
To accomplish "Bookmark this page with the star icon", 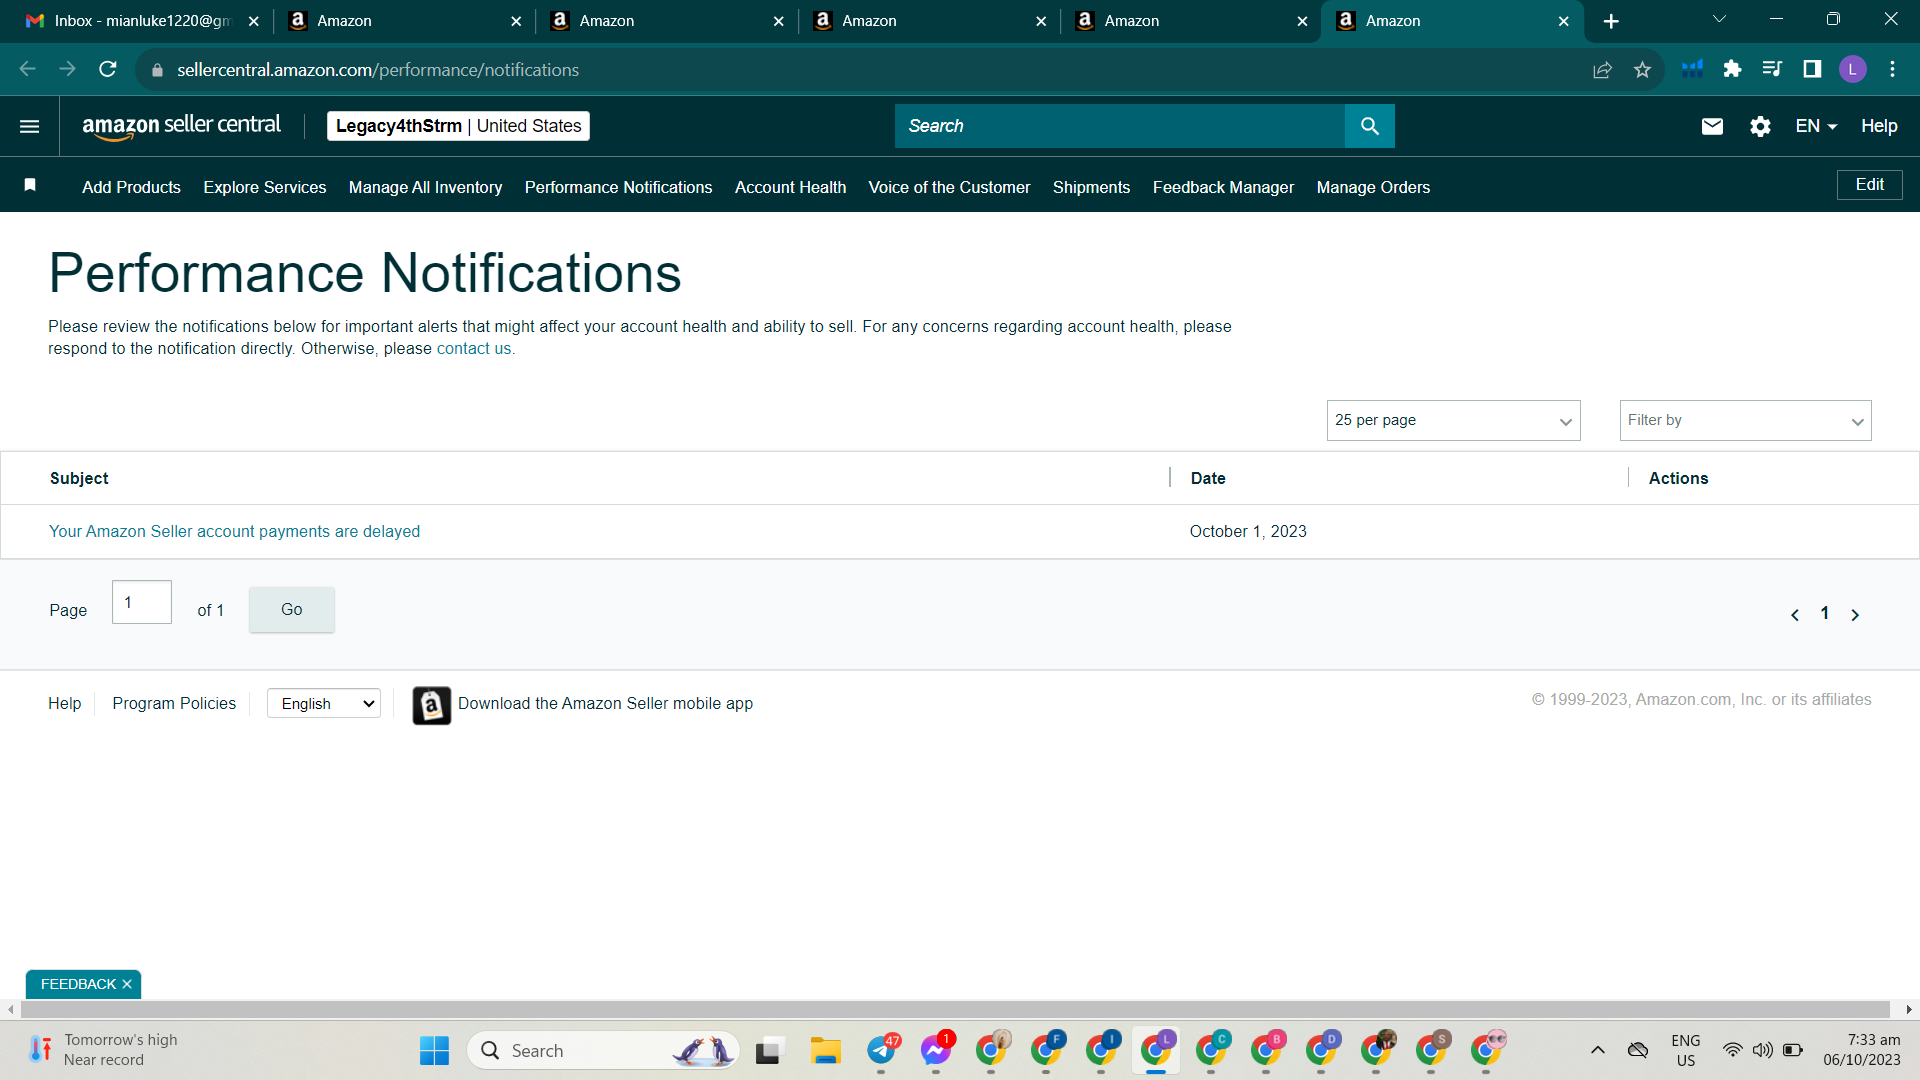I will [x=1642, y=69].
